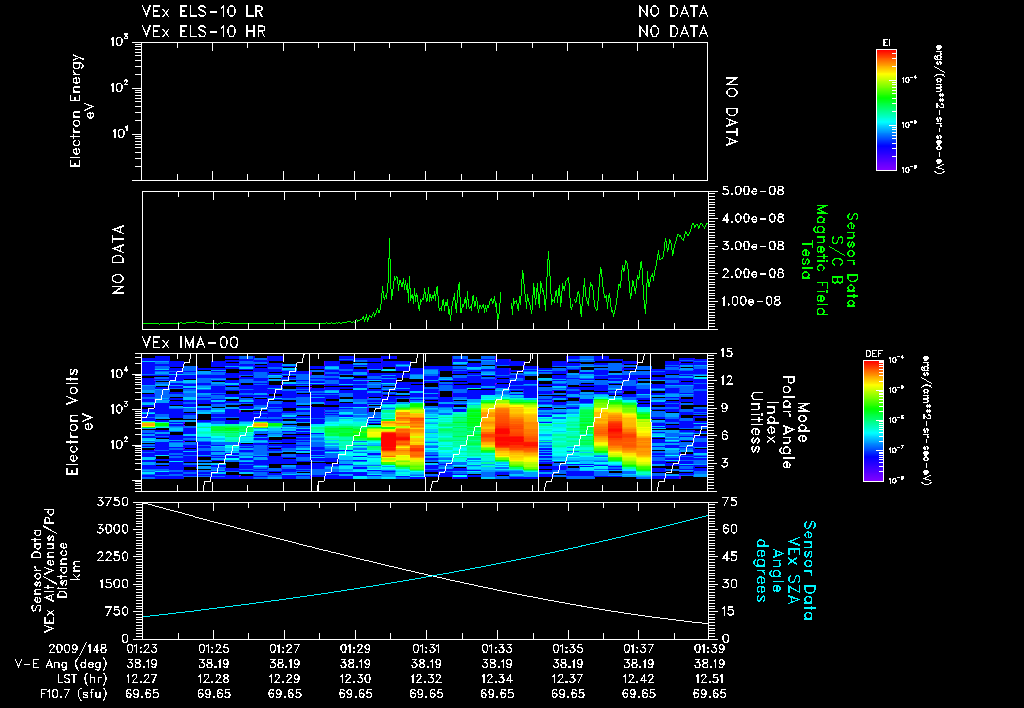The height and width of the screenshot is (708, 1024).
Task: Click the 30 tick on SZA angle axis
Action: click(729, 584)
